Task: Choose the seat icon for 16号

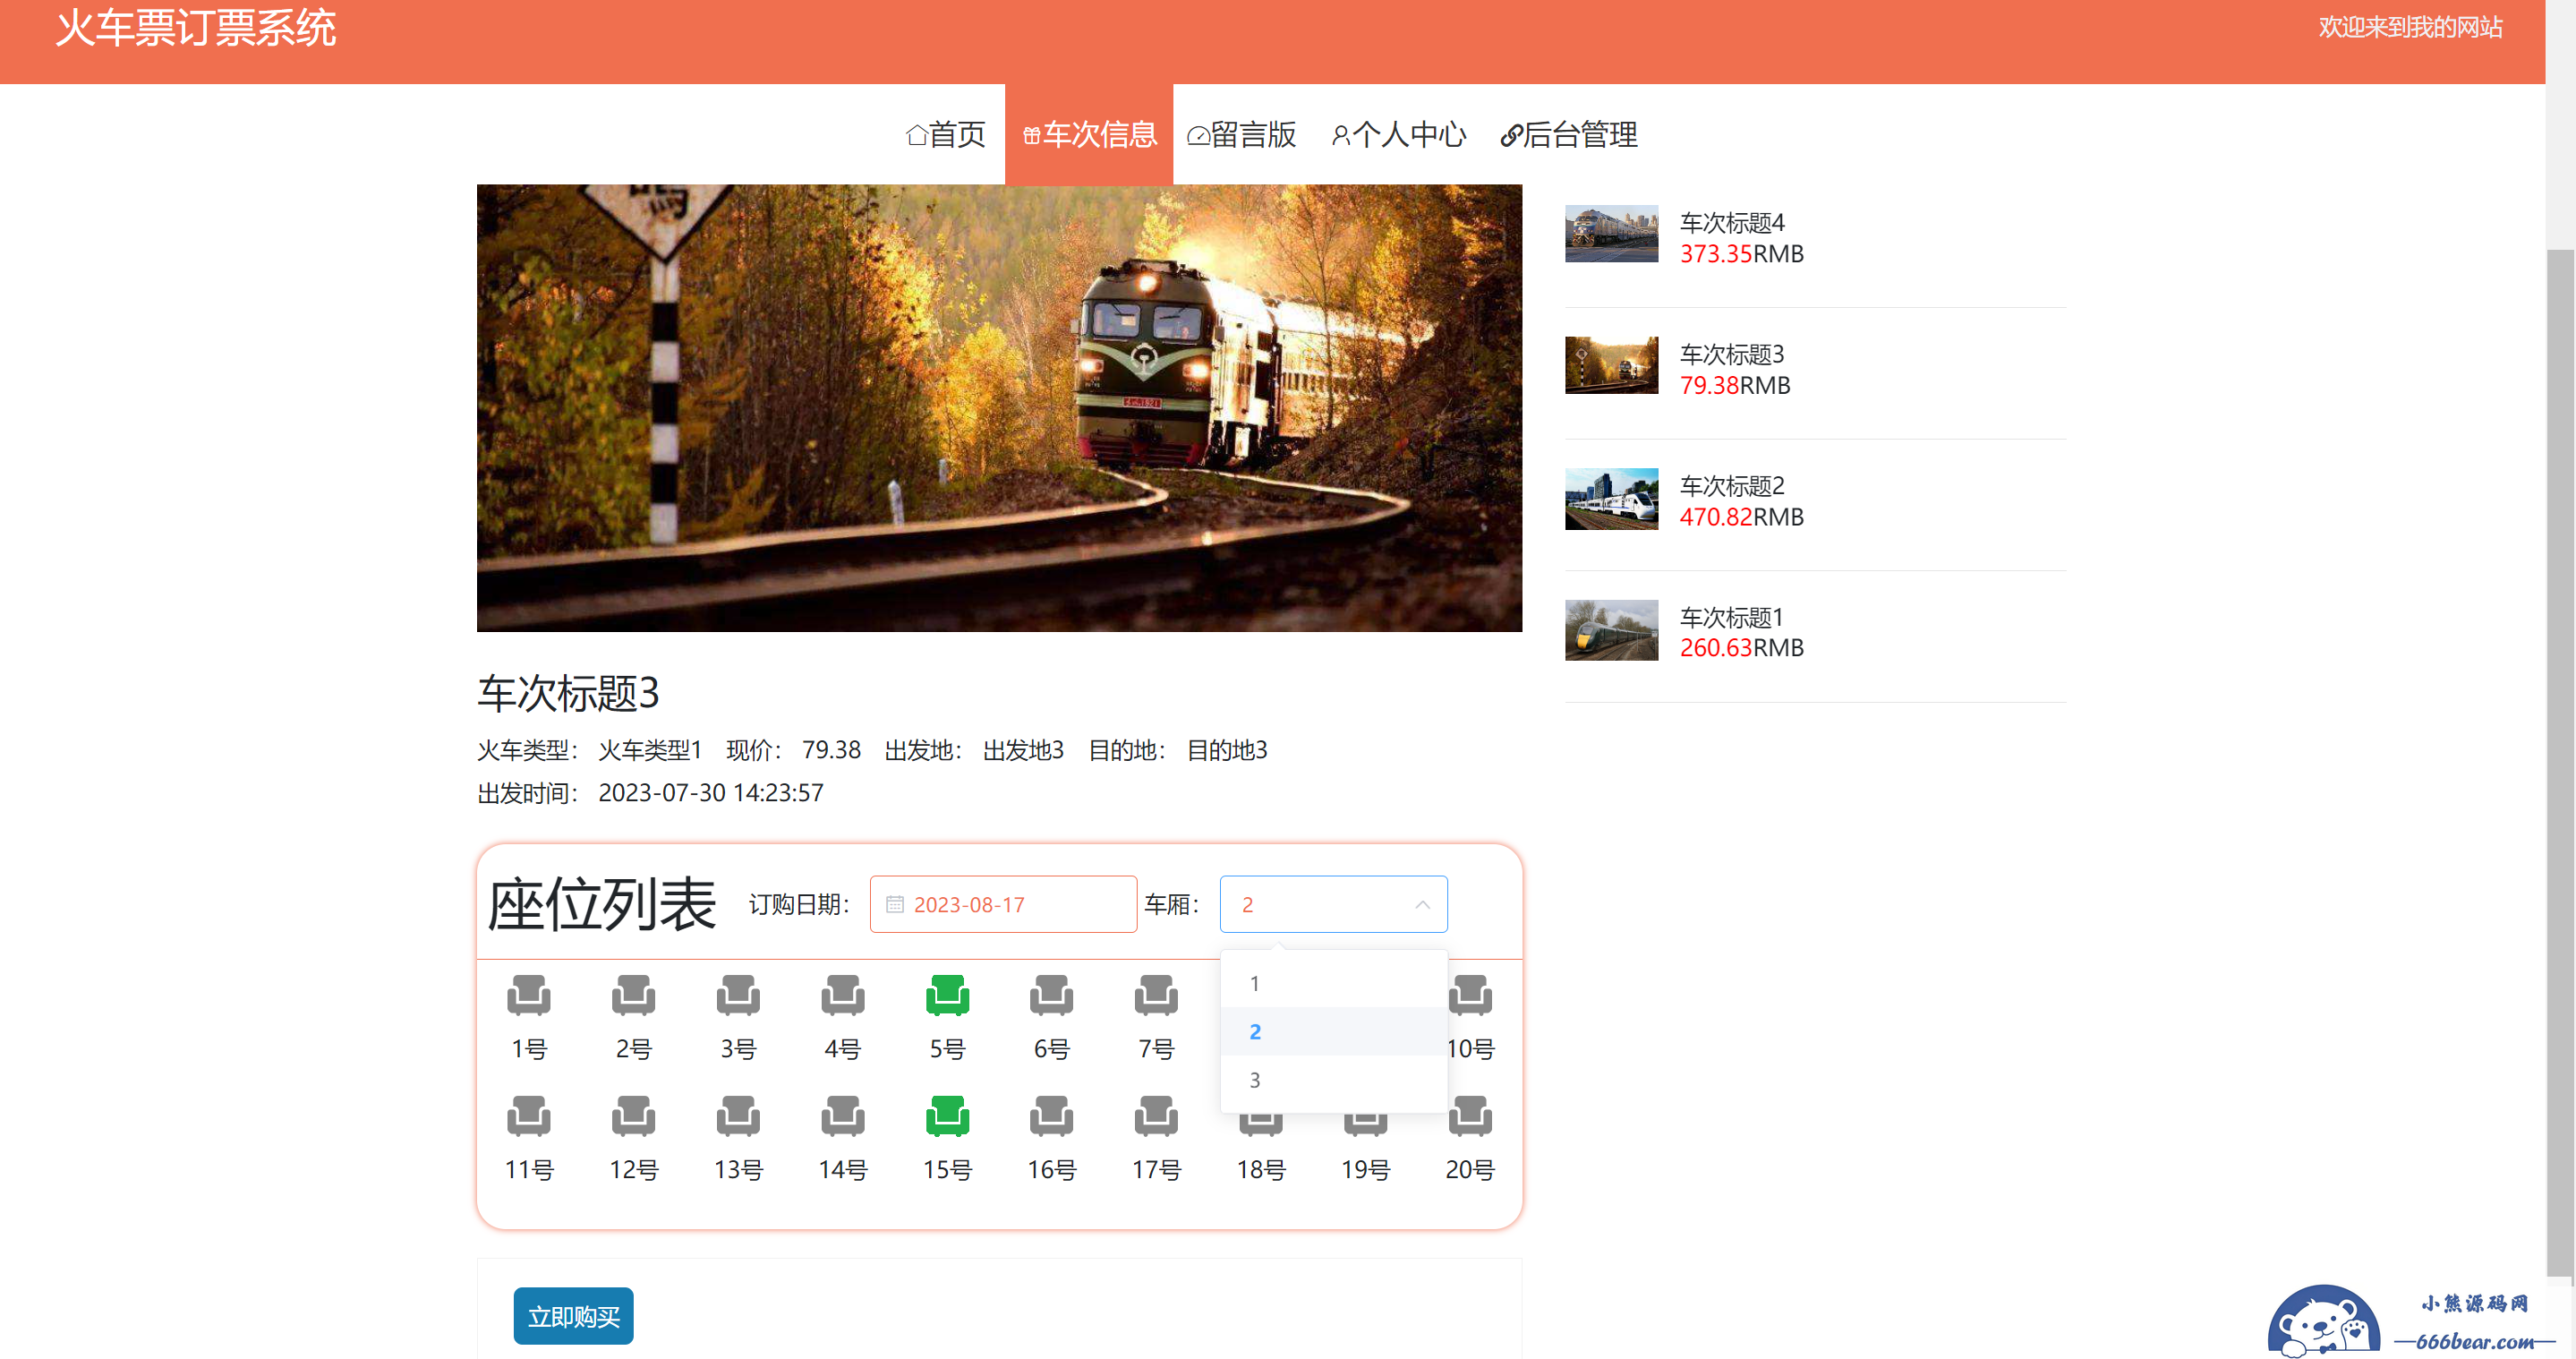Action: pos(1051,1116)
